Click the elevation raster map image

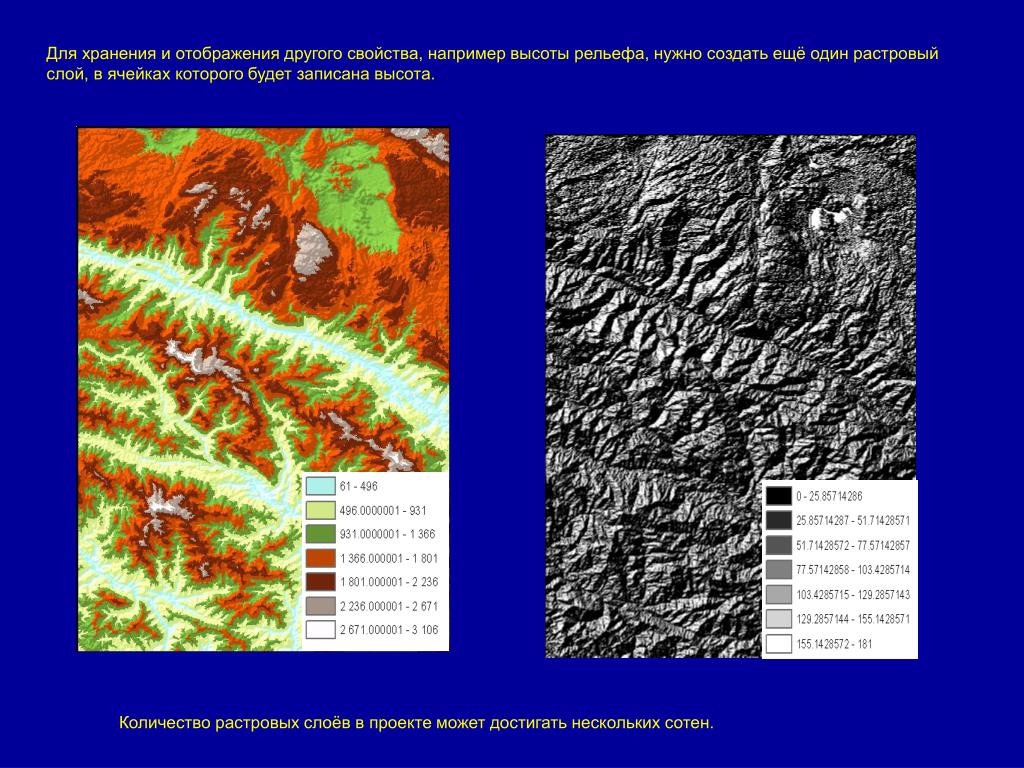[263, 389]
